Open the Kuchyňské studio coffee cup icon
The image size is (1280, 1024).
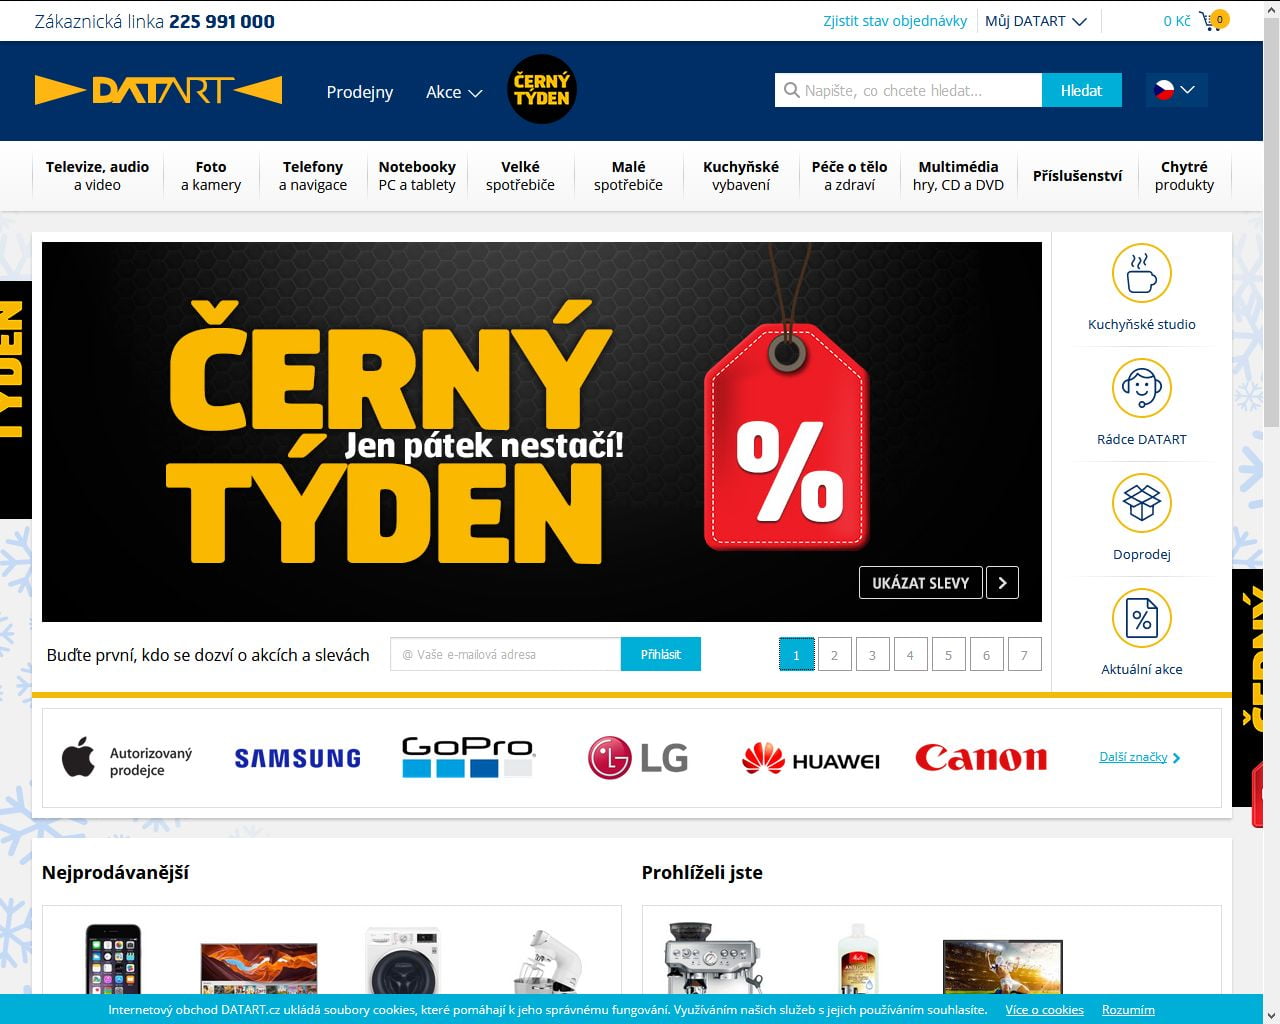click(x=1141, y=273)
